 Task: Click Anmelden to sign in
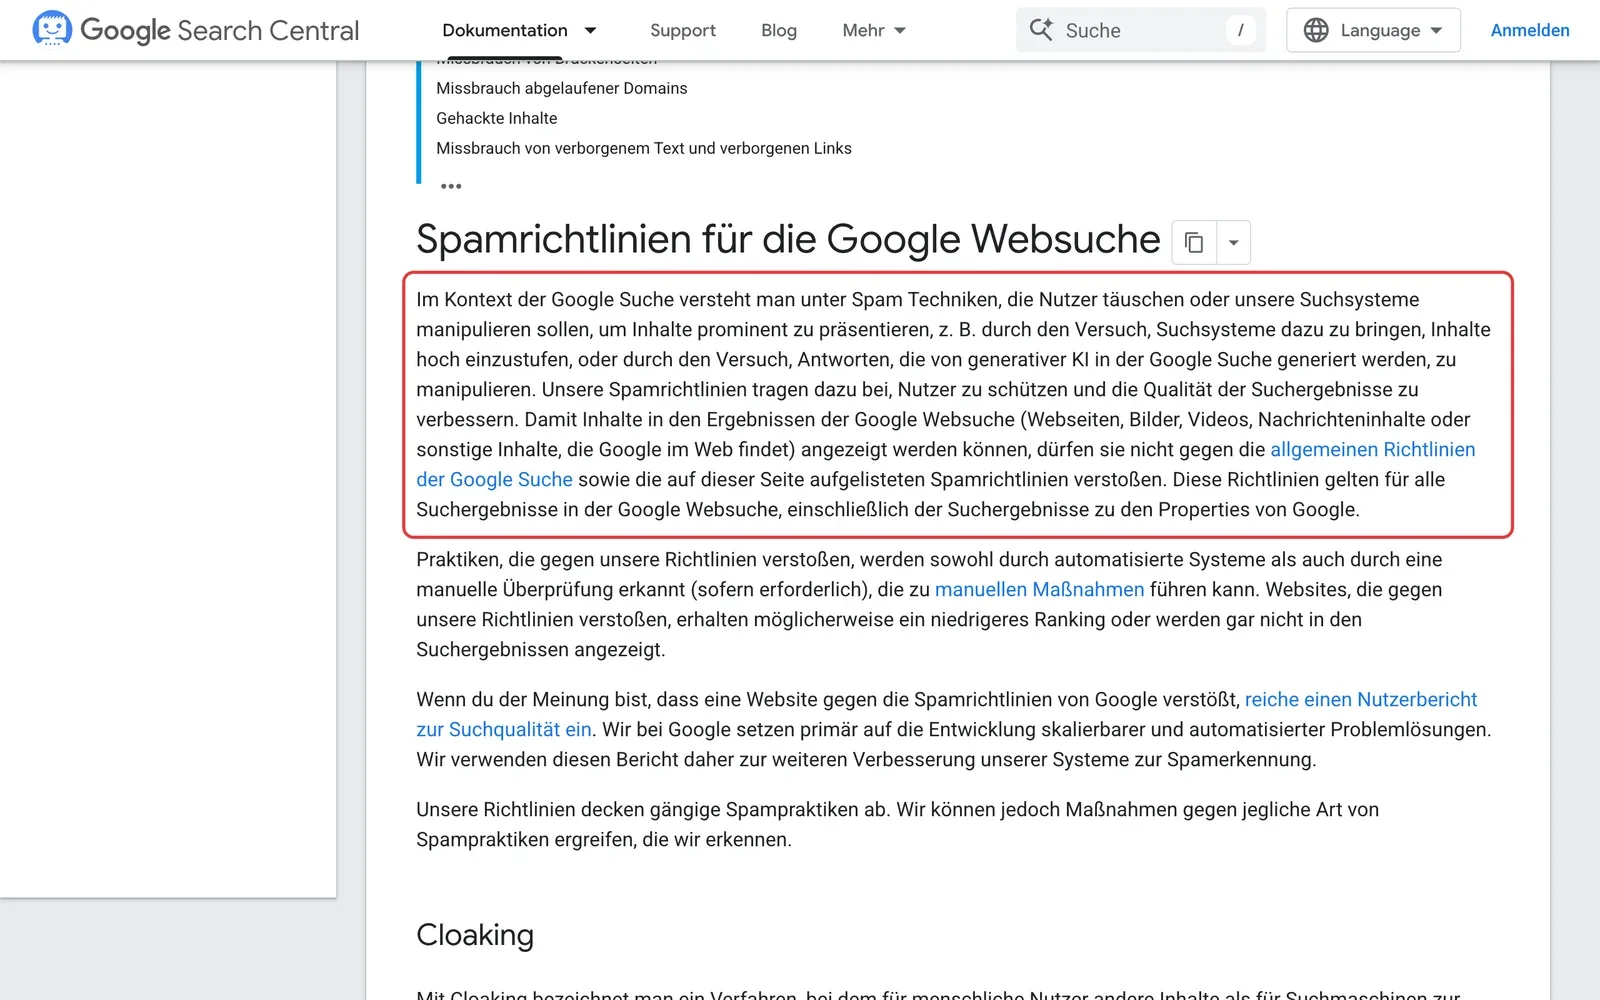click(x=1530, y=30)
